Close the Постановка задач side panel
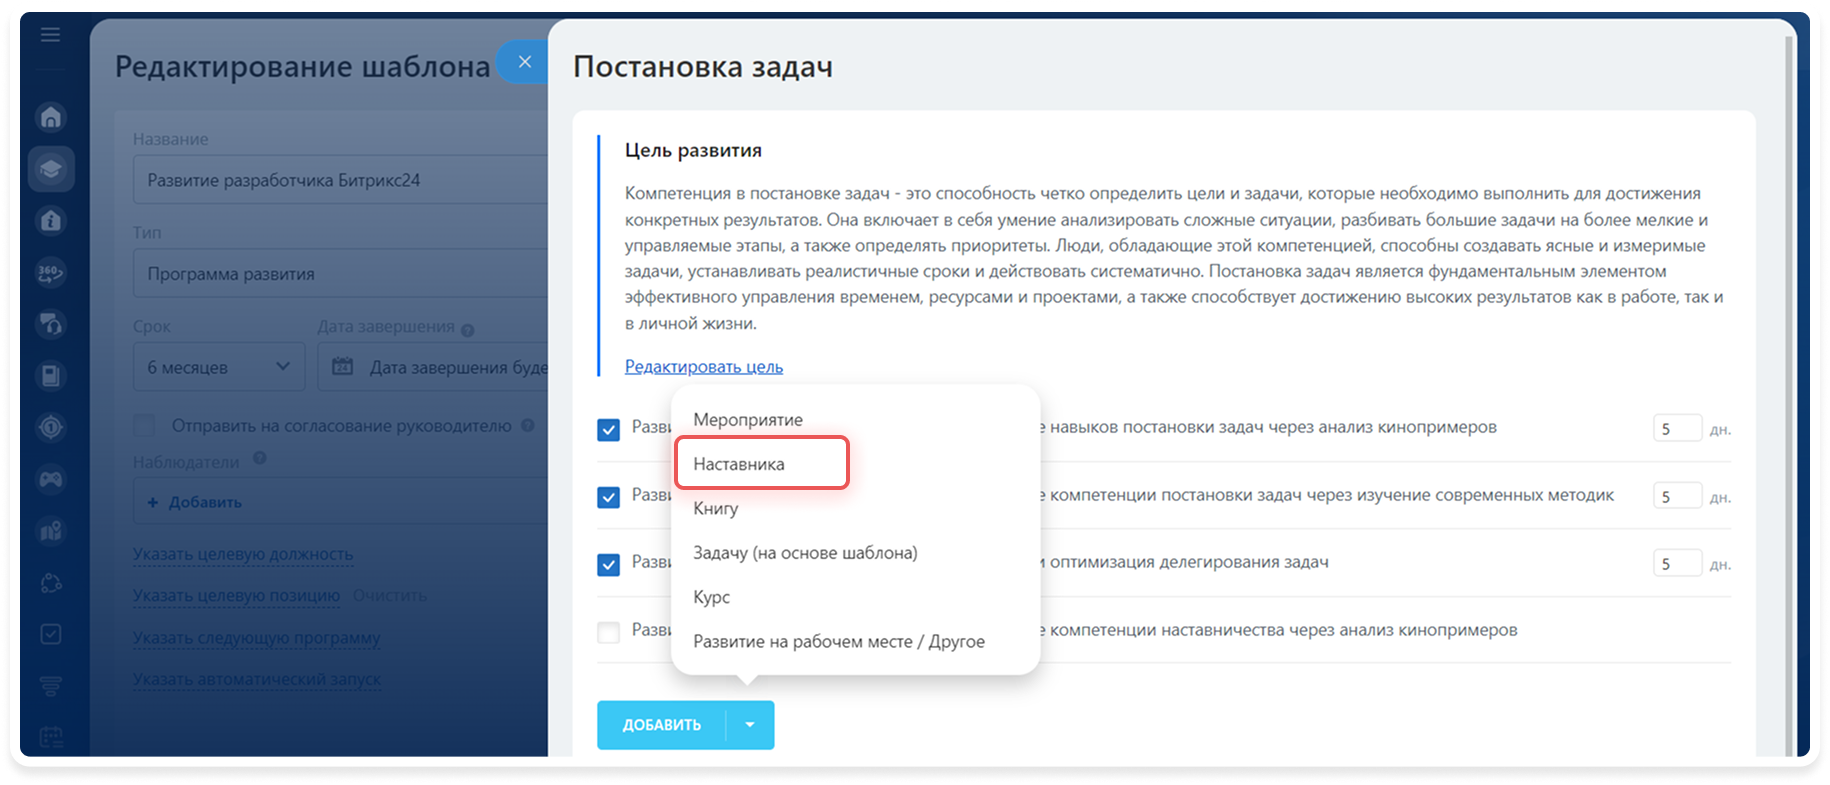This screenshot has width=1830, height=785. pyautogui.click(x=524, y=62)
